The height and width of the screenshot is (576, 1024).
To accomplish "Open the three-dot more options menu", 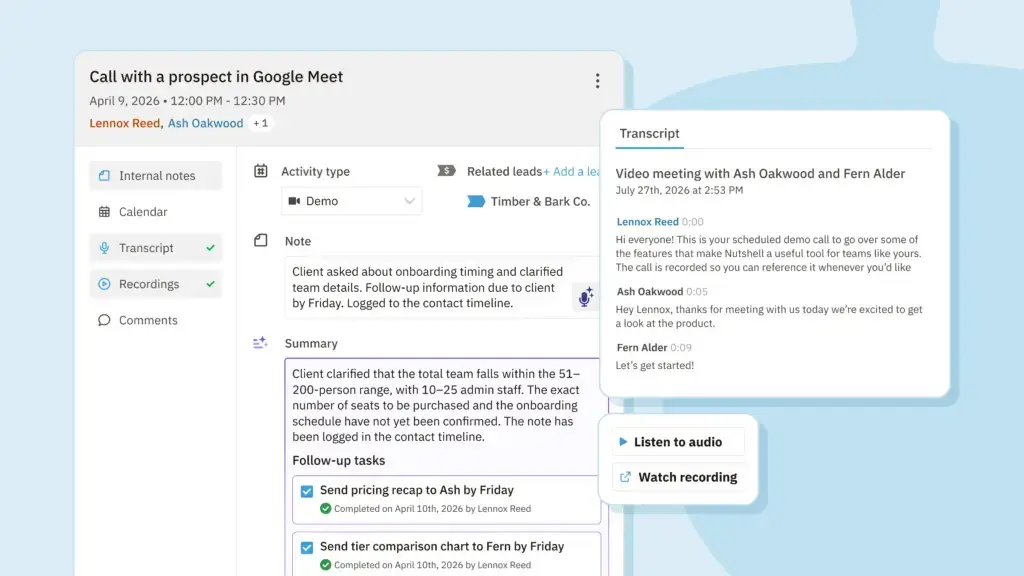I will point(597,81).
